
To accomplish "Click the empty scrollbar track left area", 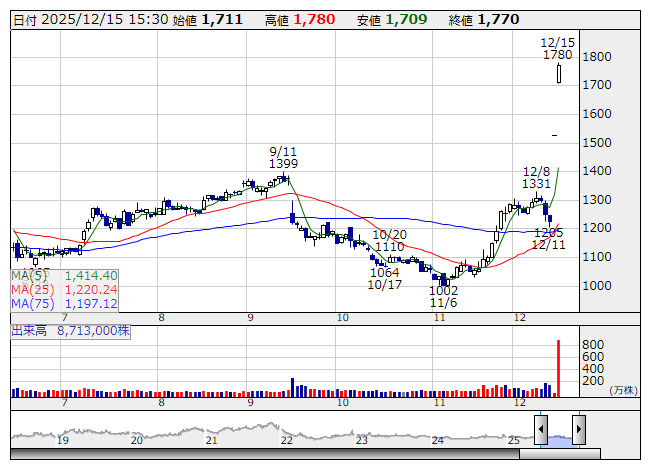I will (265, 454).
